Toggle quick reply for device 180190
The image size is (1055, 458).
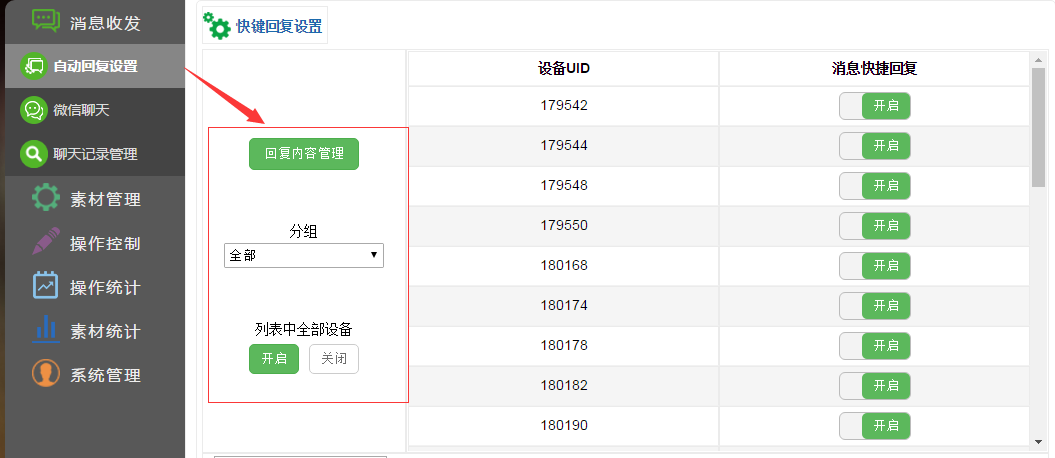[x=875, y=426]
